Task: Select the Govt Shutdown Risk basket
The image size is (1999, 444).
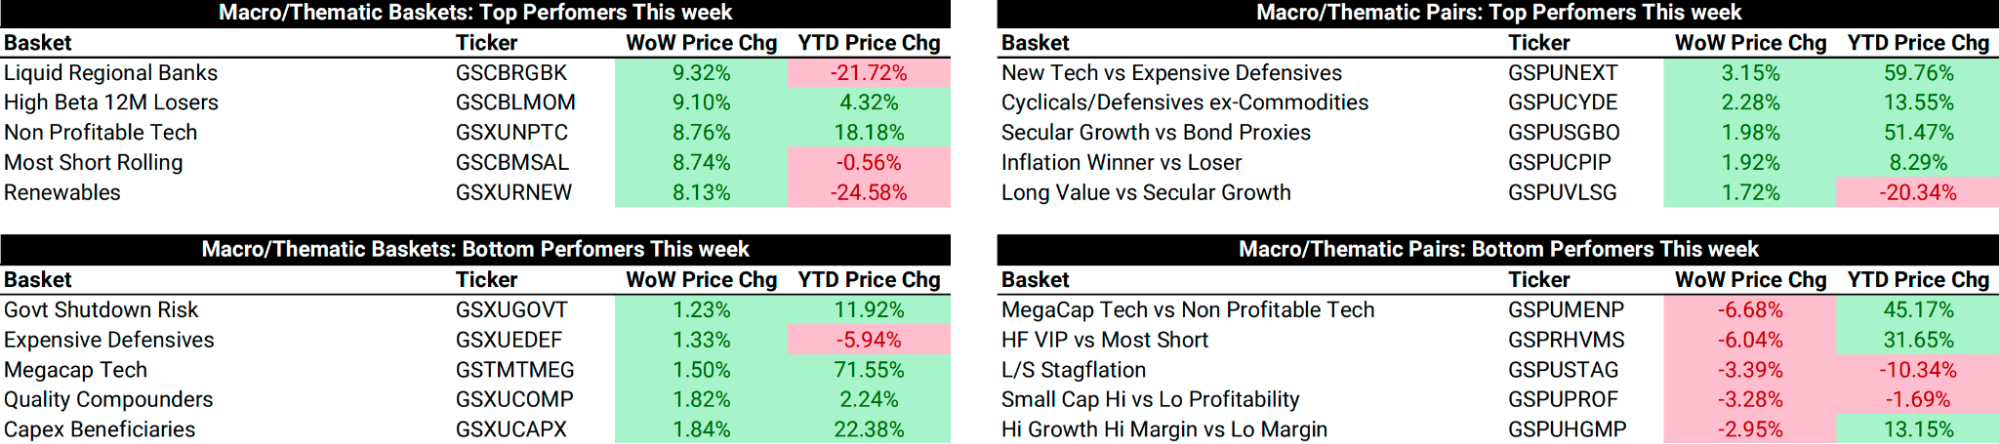Action: click(x=101, y=310)
